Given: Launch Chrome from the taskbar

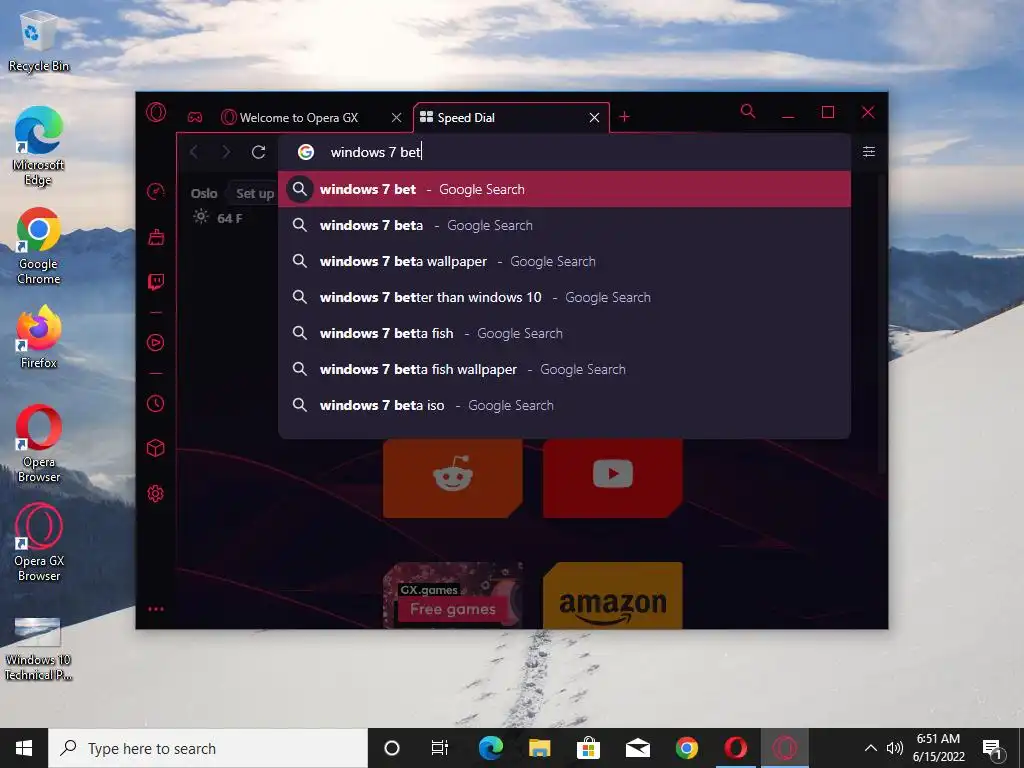Looking at the screenshot, I should click(x=686, y=748).
